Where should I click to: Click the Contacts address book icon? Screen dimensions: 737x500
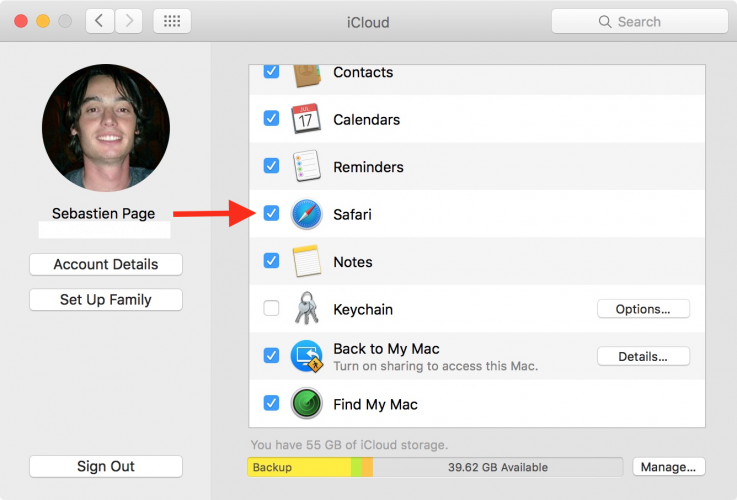307,76
